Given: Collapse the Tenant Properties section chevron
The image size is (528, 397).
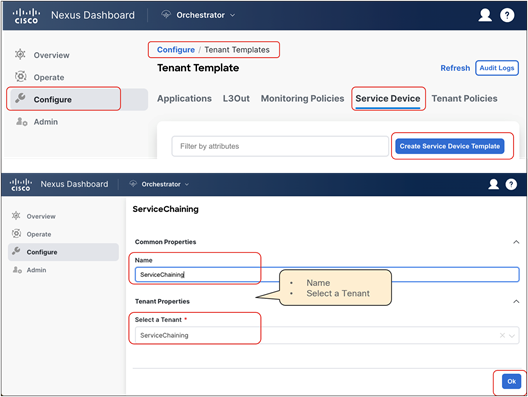Looking at the screenshot, I should pyautogui.click(x=516, y=301).
